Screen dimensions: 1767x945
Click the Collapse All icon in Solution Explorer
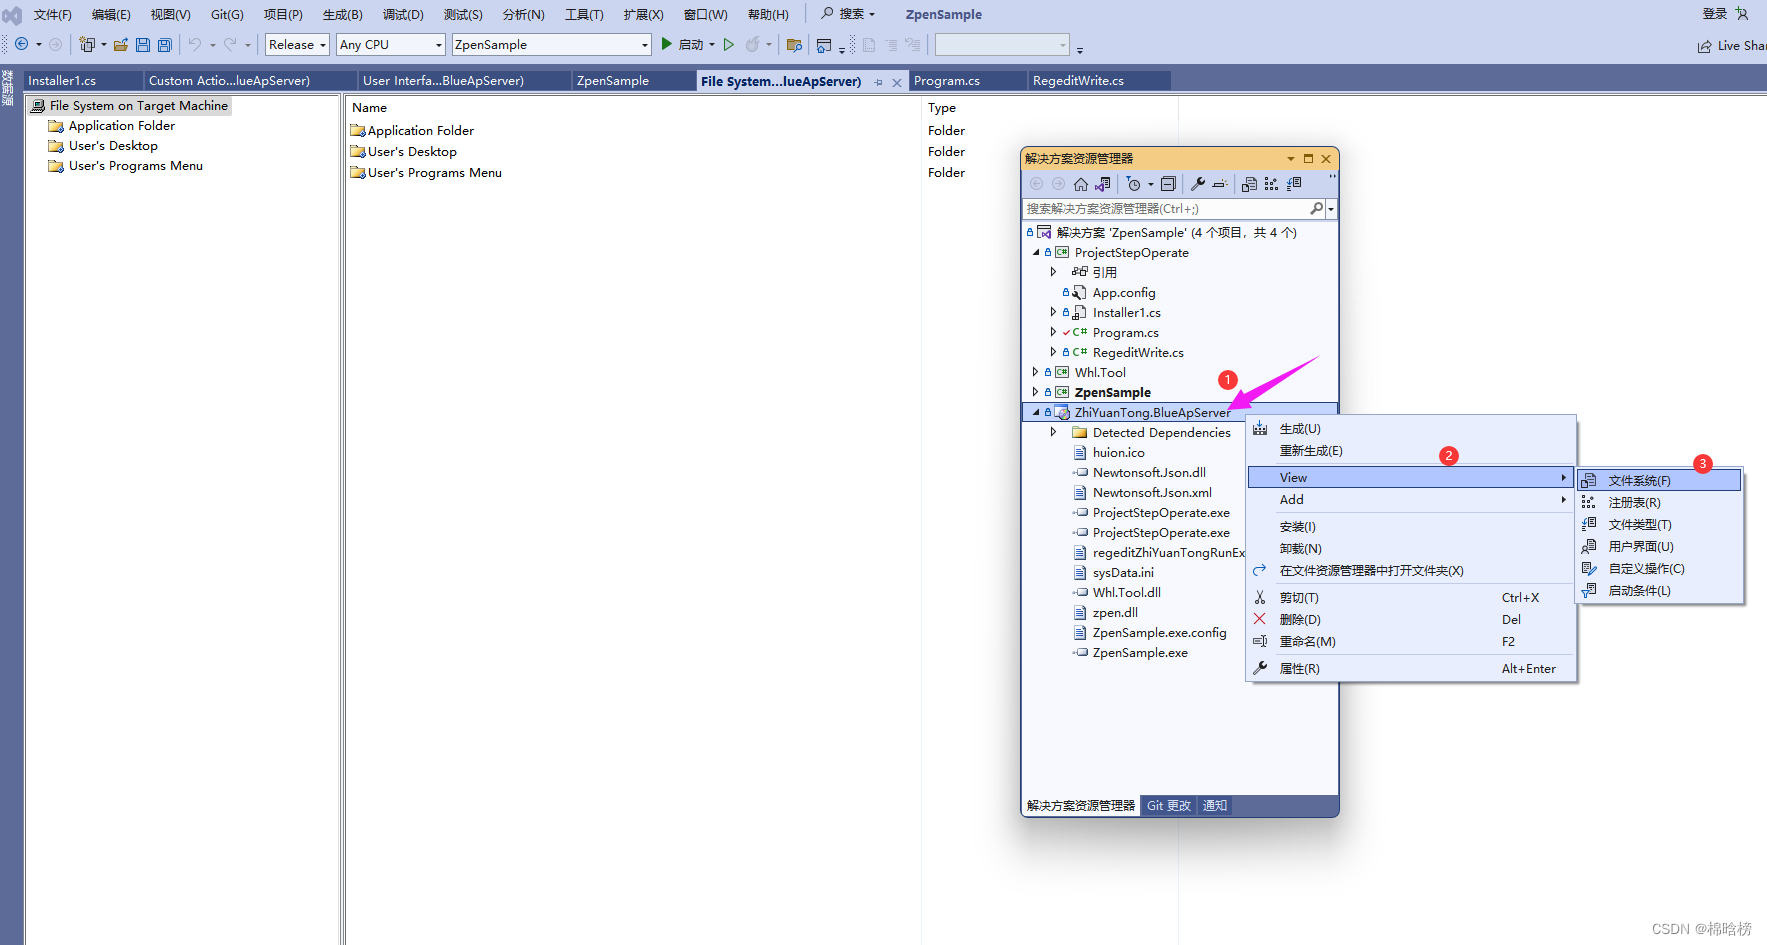(x=1168, y=184)
